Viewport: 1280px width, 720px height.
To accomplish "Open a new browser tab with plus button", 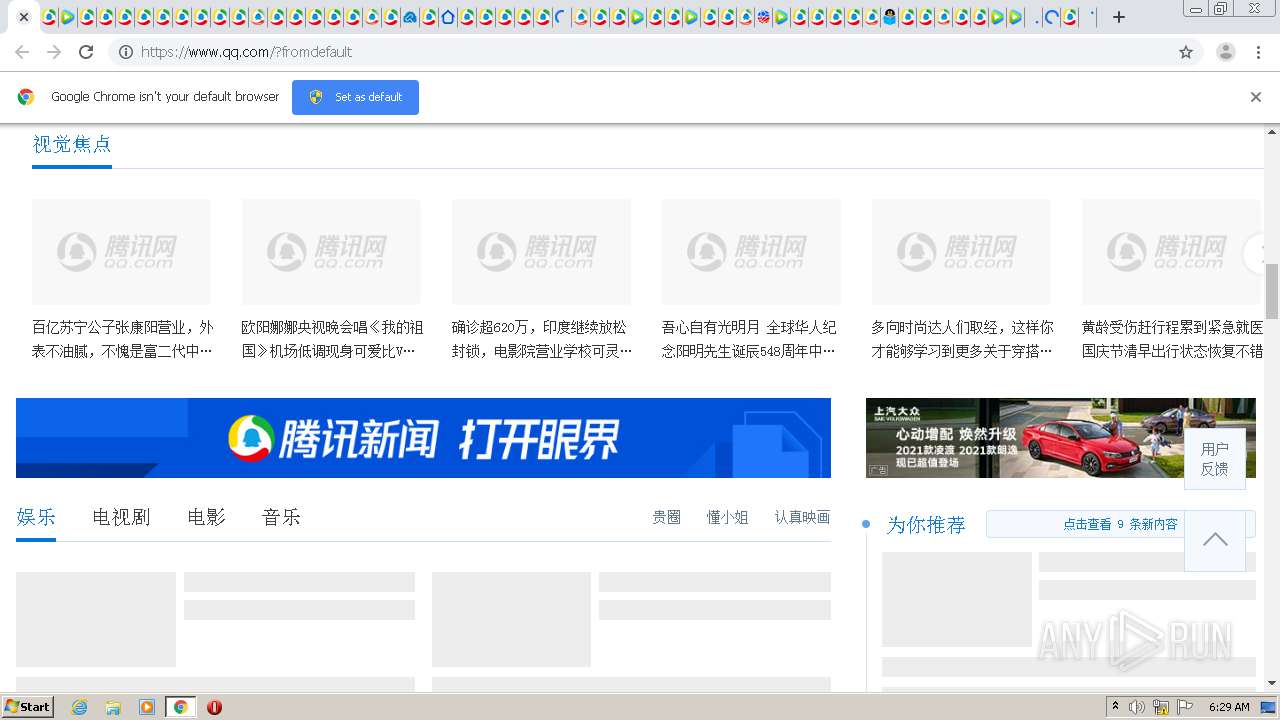I will pos(1119,17).
